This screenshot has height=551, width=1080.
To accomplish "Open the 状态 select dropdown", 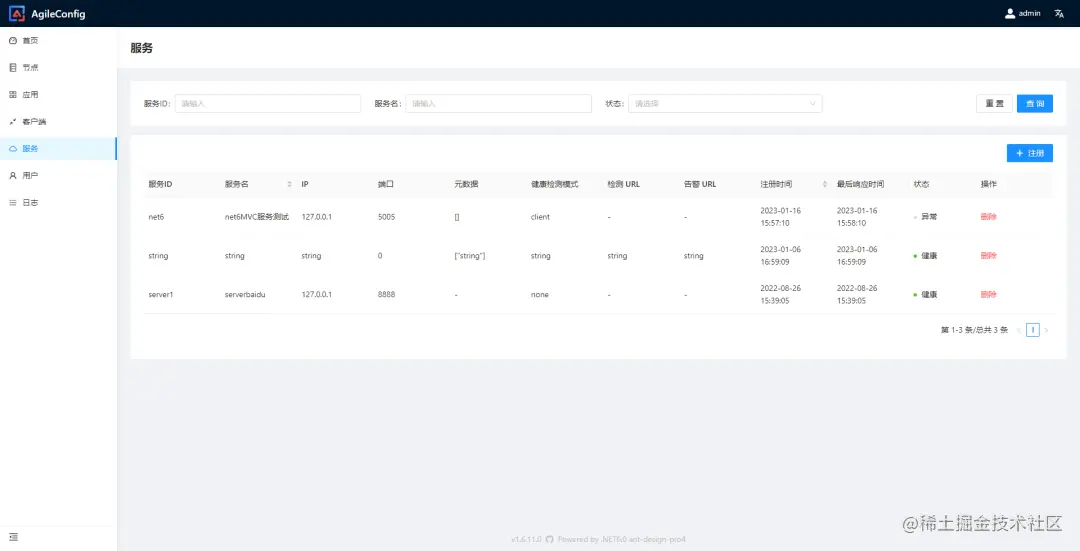I will 725,103.
